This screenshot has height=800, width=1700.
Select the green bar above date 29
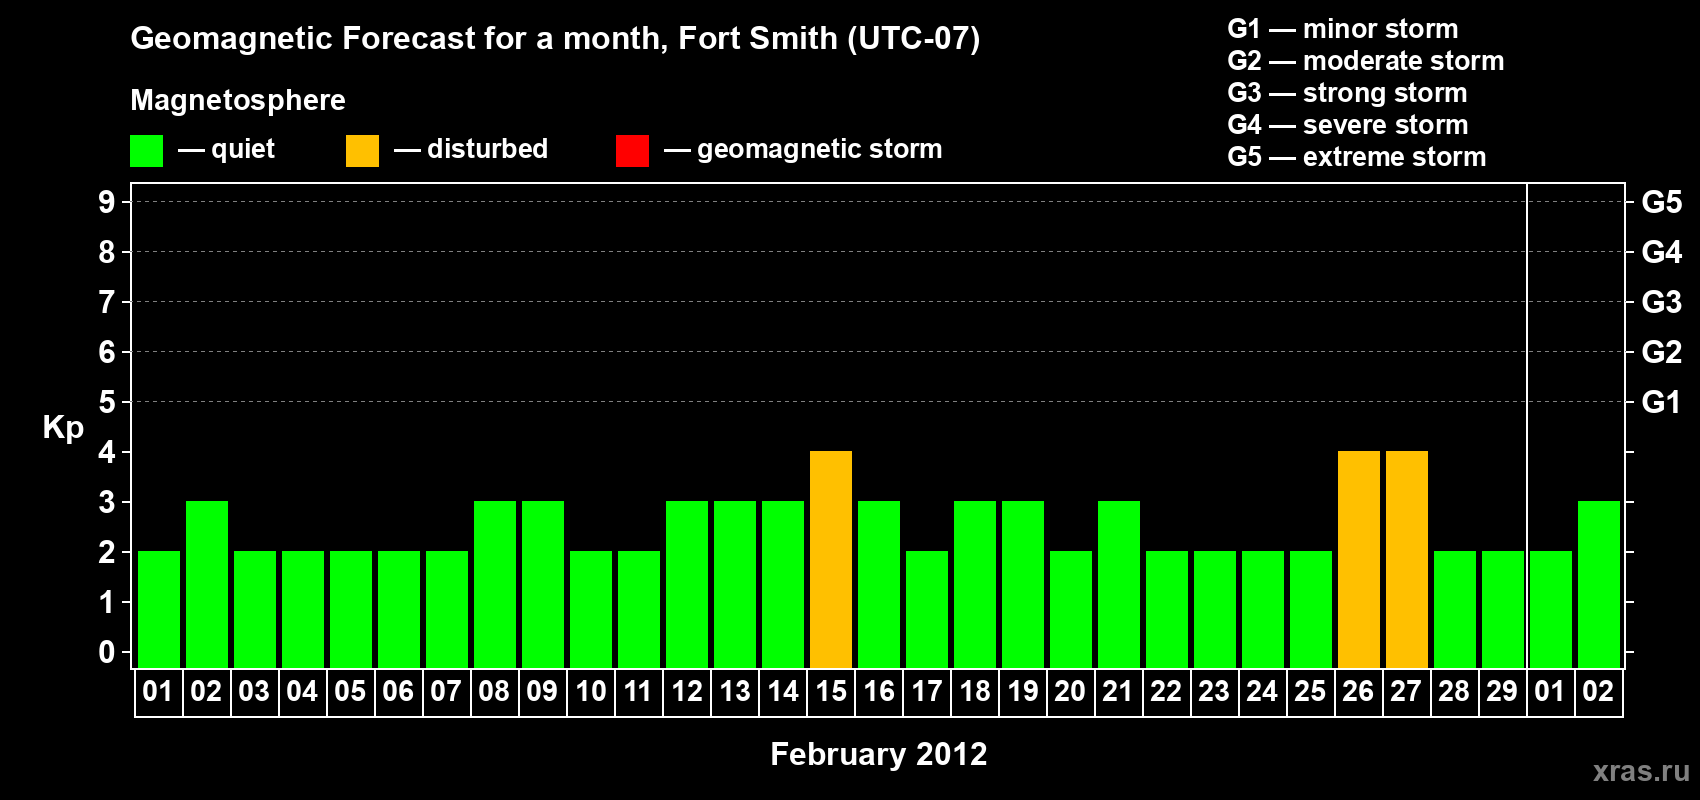[x=1503, y=610]
